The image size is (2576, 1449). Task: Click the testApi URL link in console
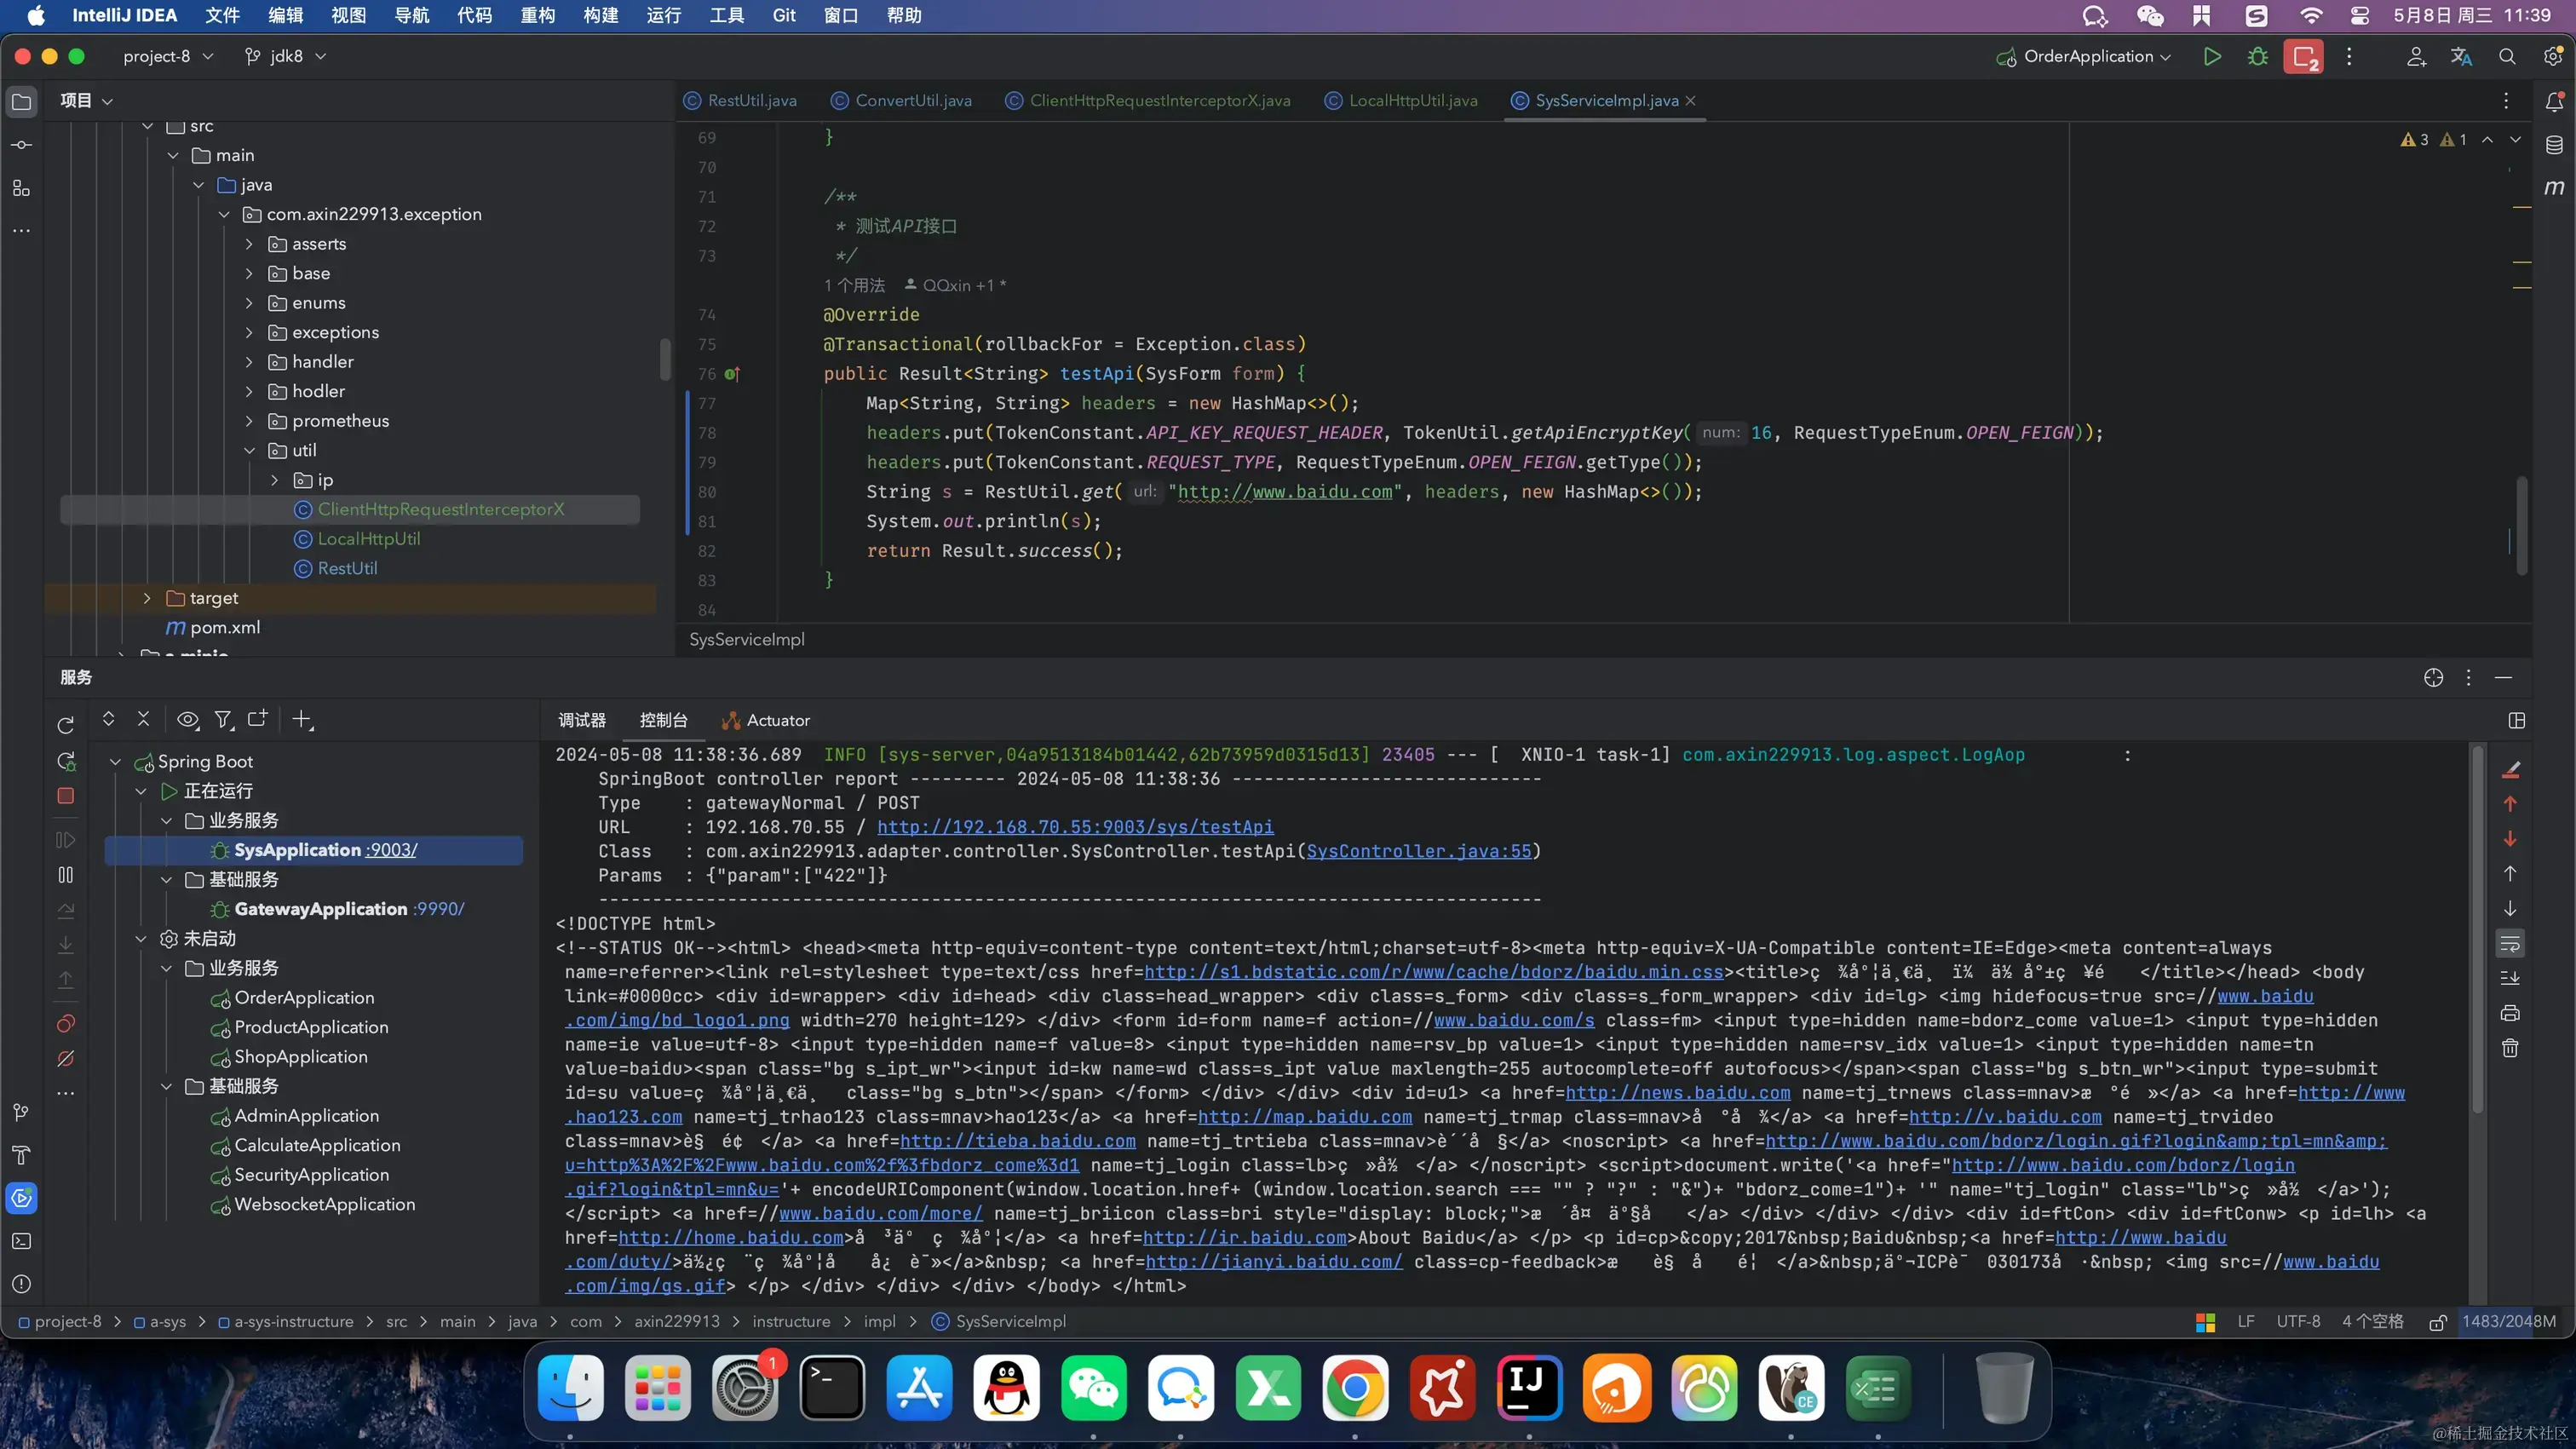tap(1075, 827)
